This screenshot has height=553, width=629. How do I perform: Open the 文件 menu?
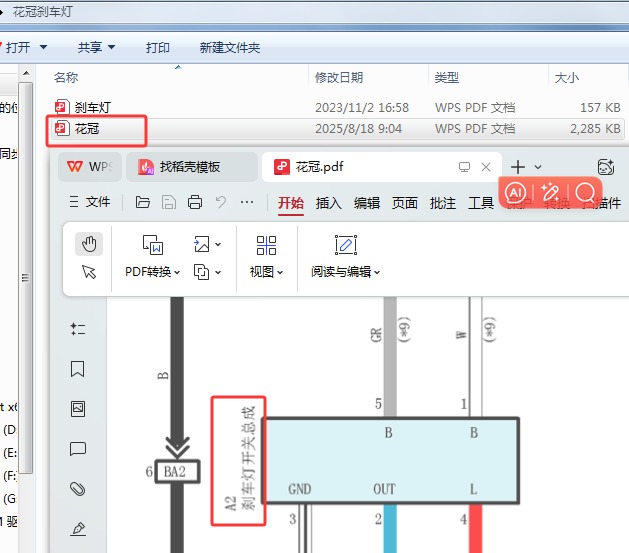(90, 202)
